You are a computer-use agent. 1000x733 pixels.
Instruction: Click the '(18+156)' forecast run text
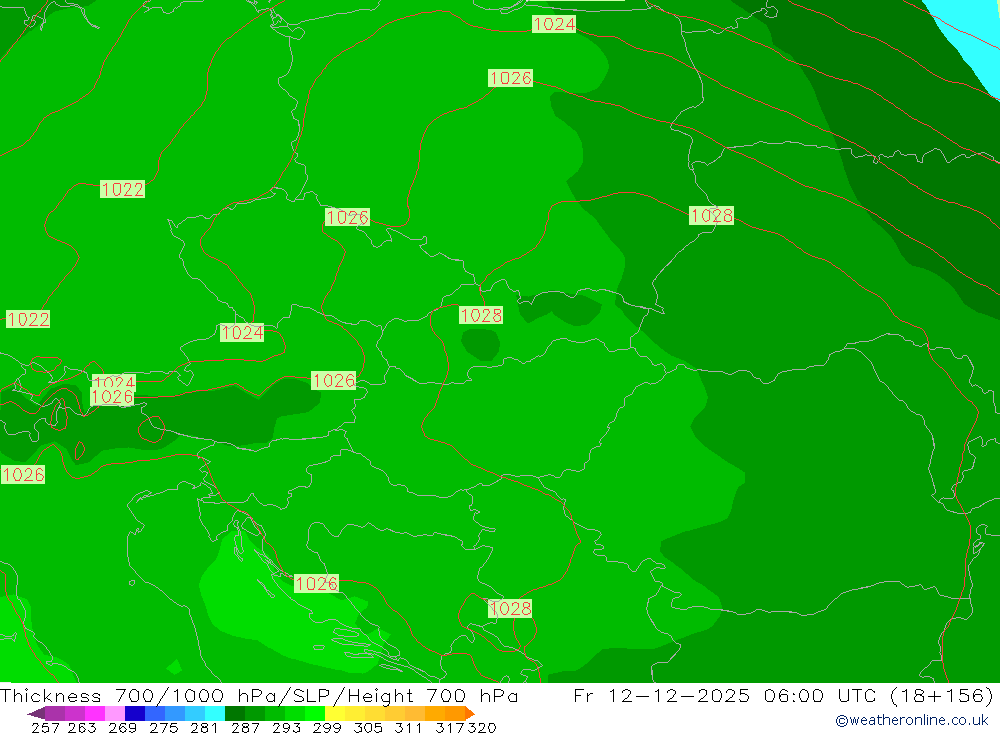pos(941,695)
